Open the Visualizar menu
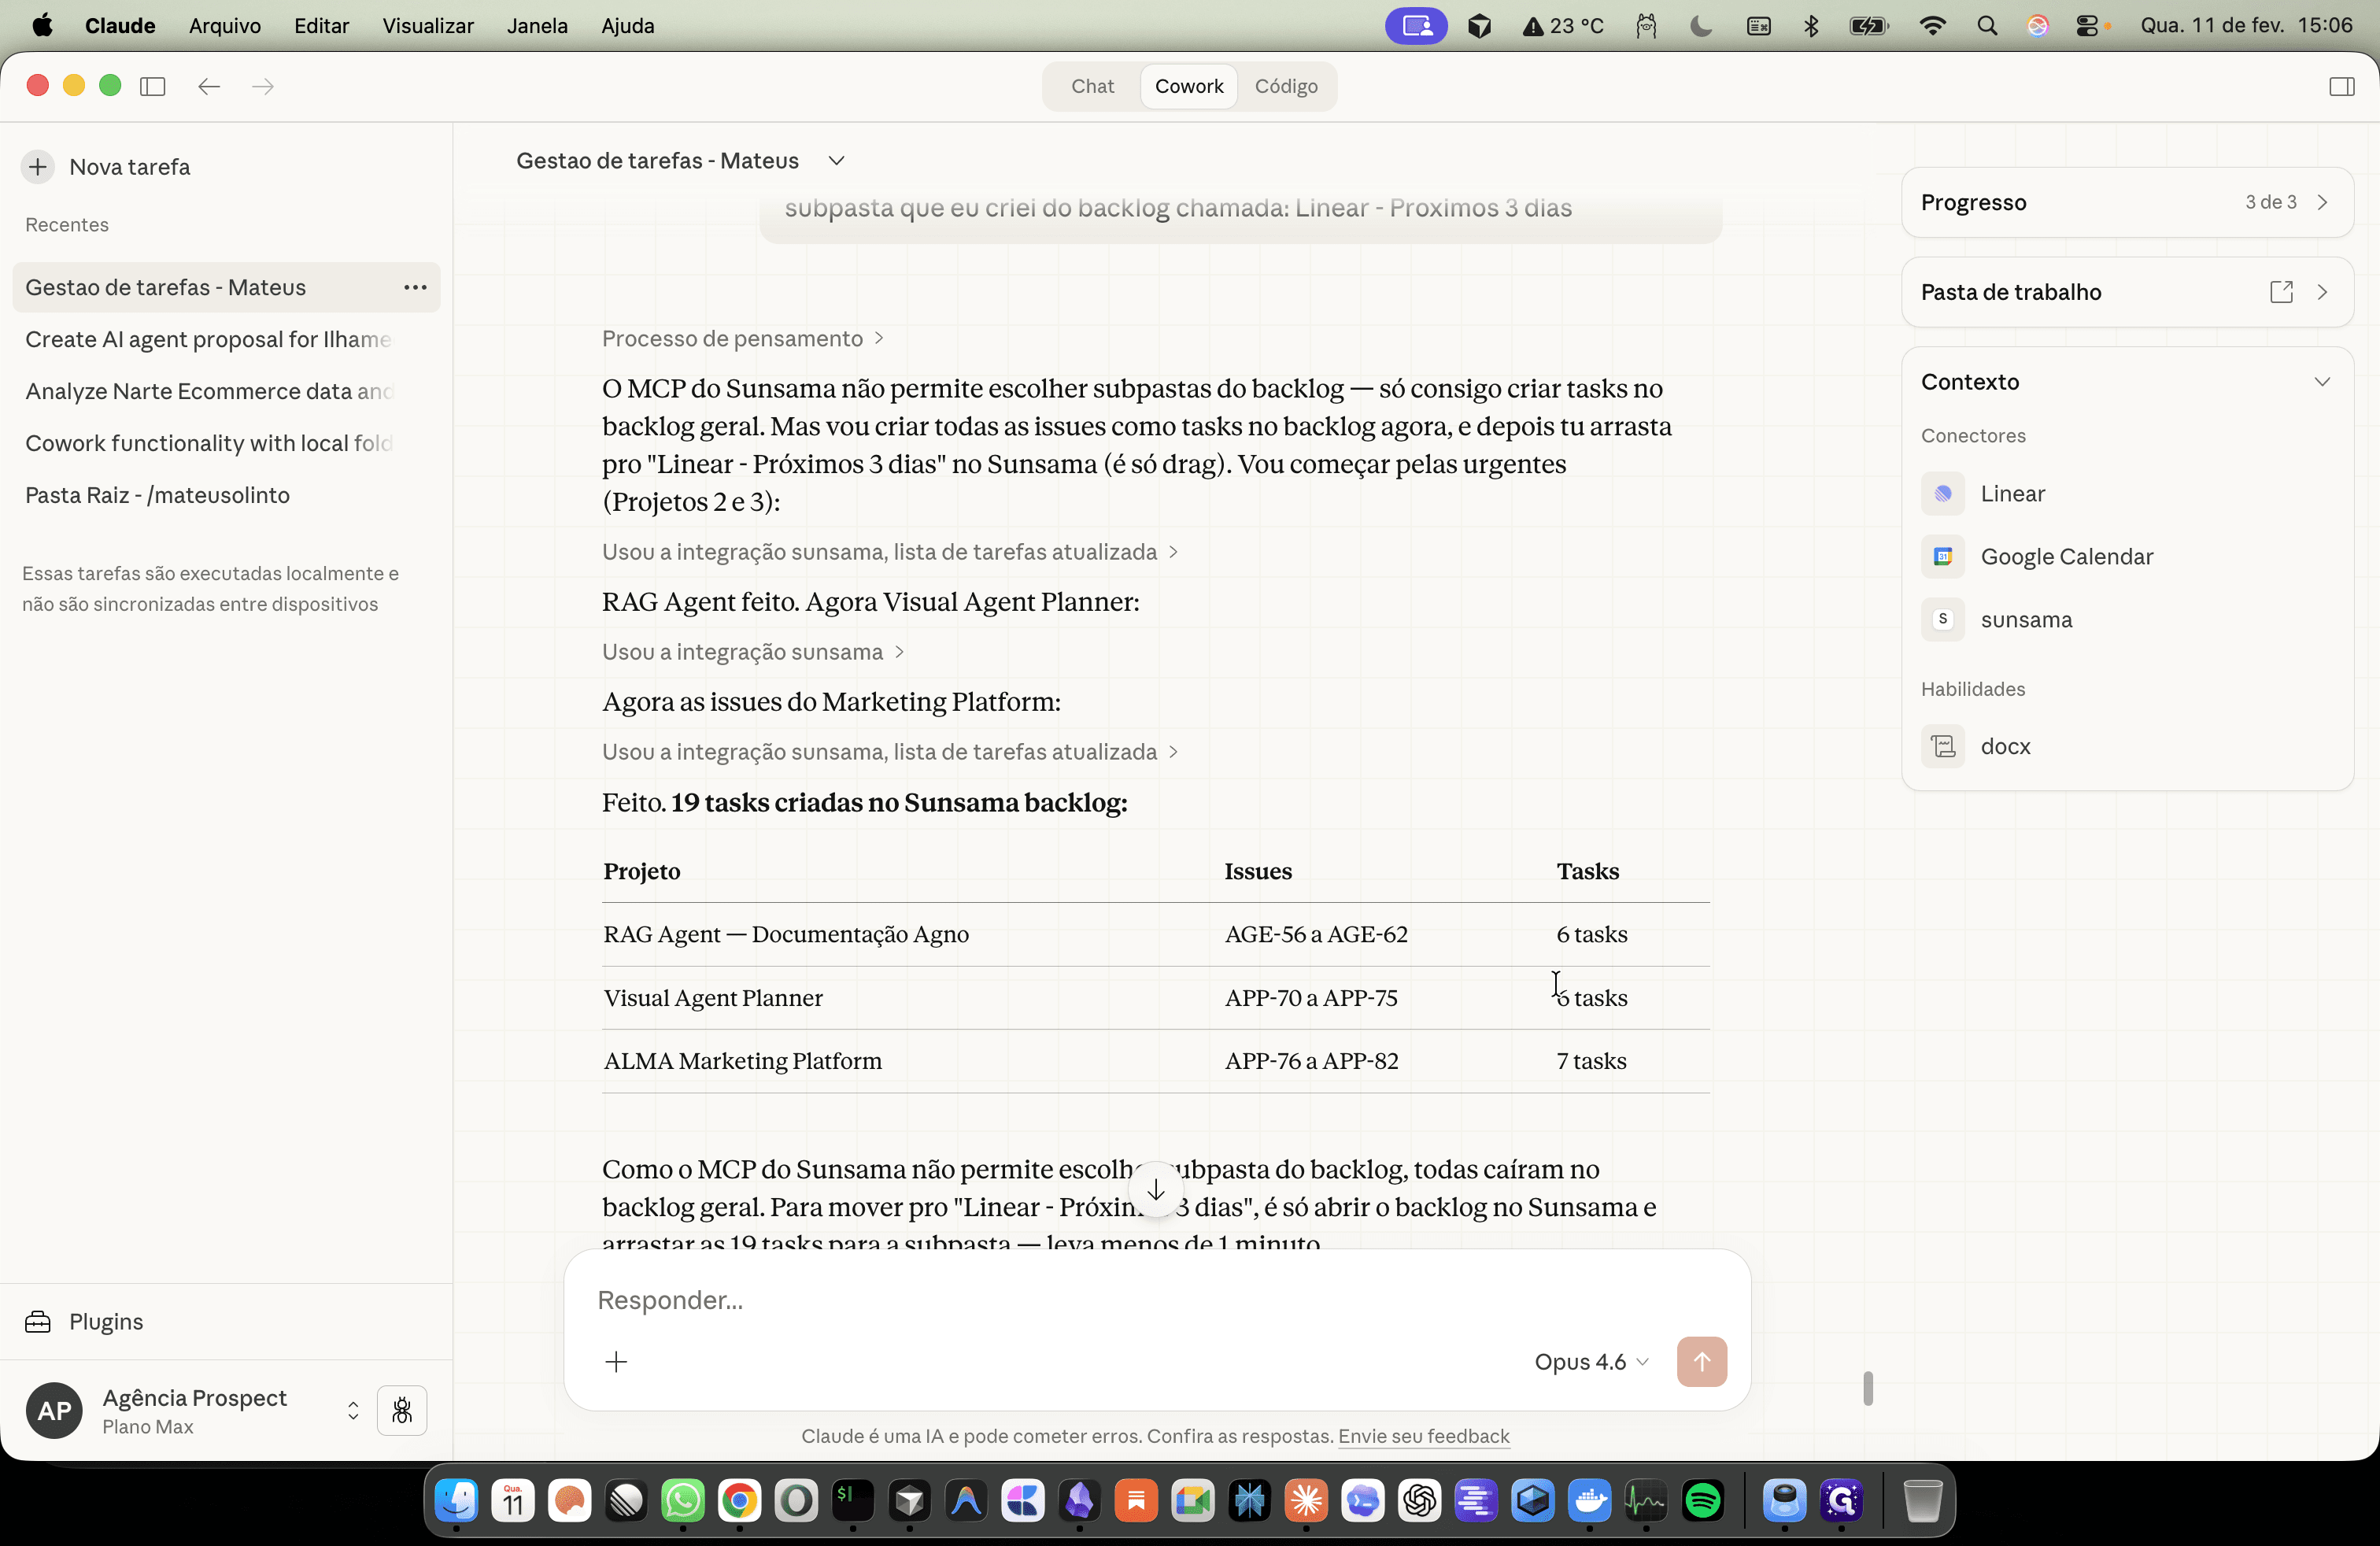Viewport: 2380px width, 1546px height. click(428, 26)
